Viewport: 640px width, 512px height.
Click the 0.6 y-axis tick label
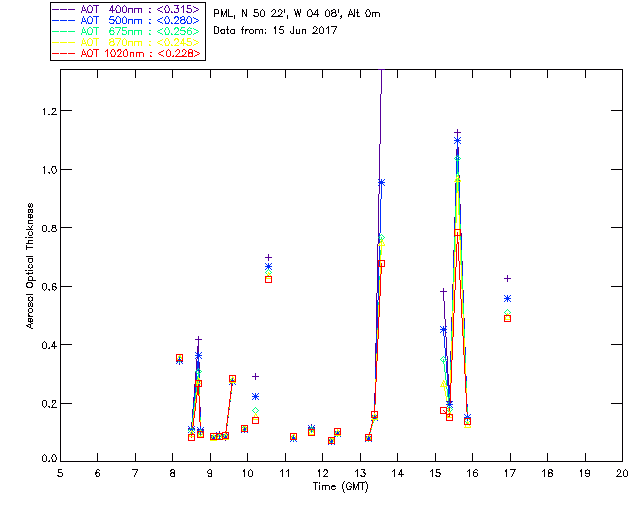pos(49,287)
